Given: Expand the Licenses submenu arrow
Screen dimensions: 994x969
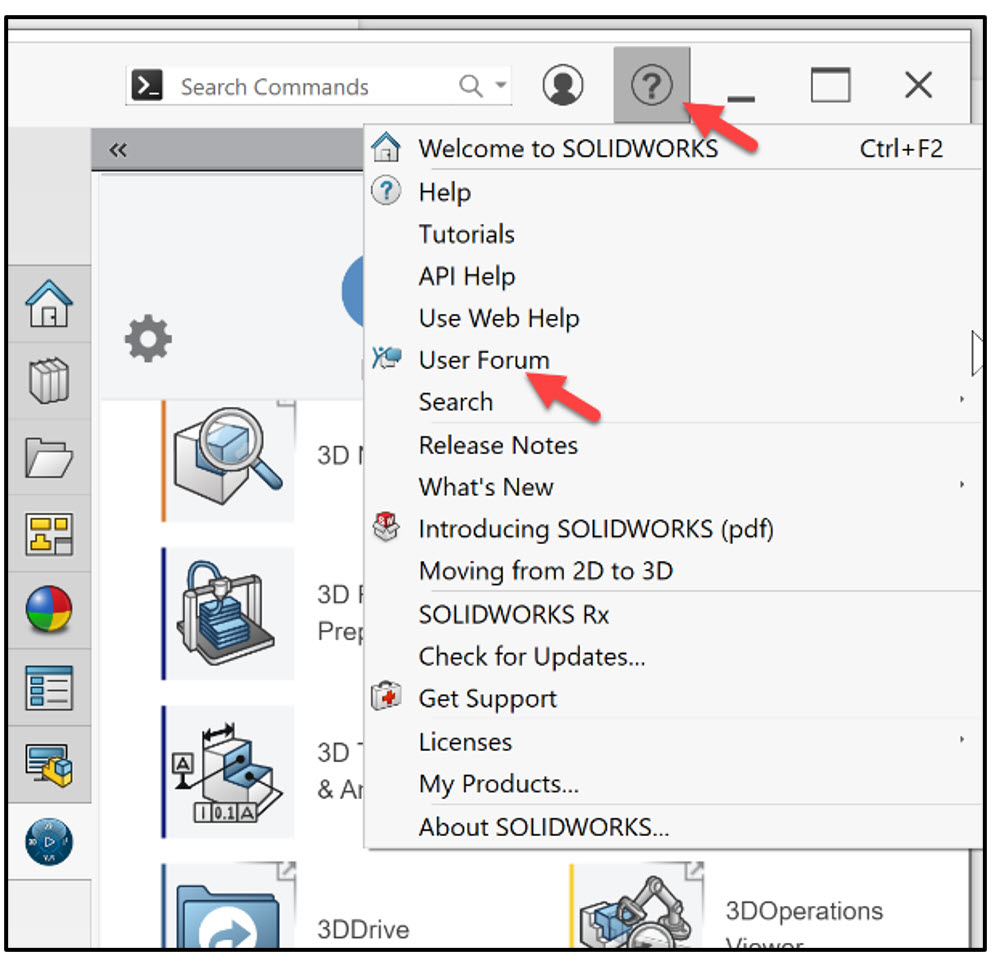Looking at the screenshot, I should point(963,741).
